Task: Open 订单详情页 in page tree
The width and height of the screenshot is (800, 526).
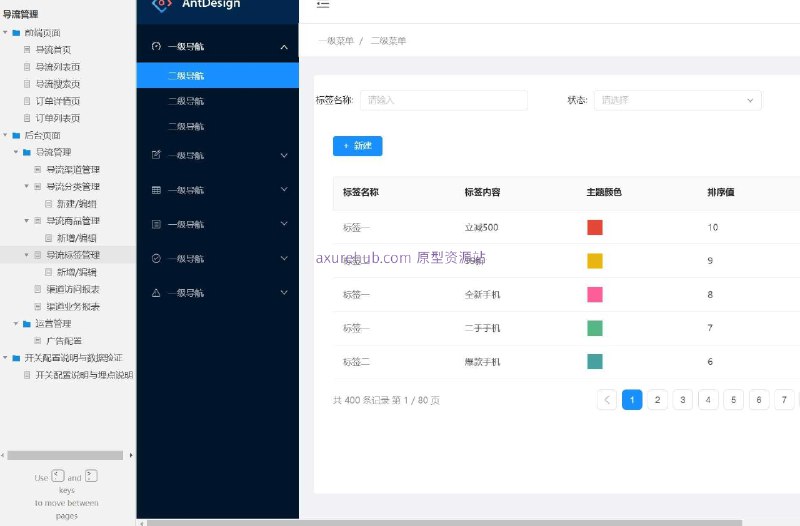Action: point(58,101)
